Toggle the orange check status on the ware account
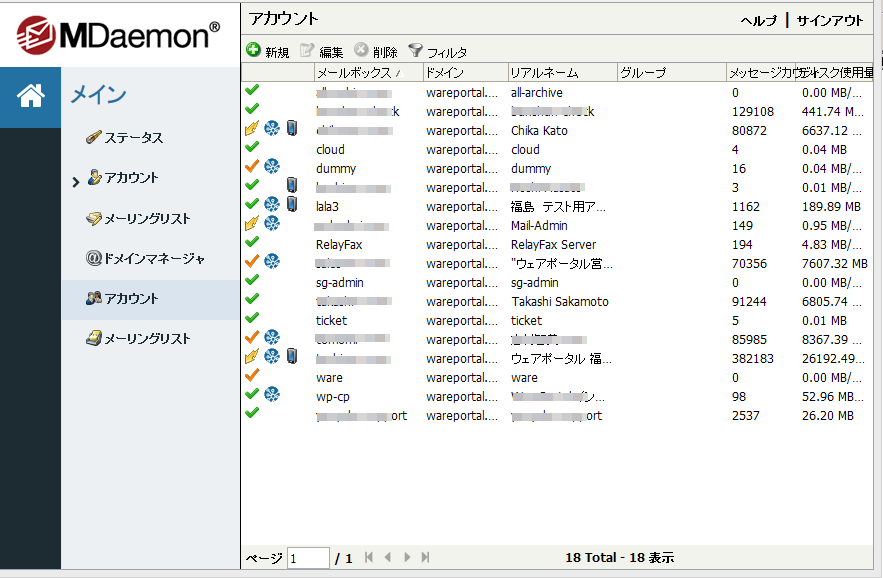Image resolution: width=883 pixels, height=578 pixels. click(252, 377)
